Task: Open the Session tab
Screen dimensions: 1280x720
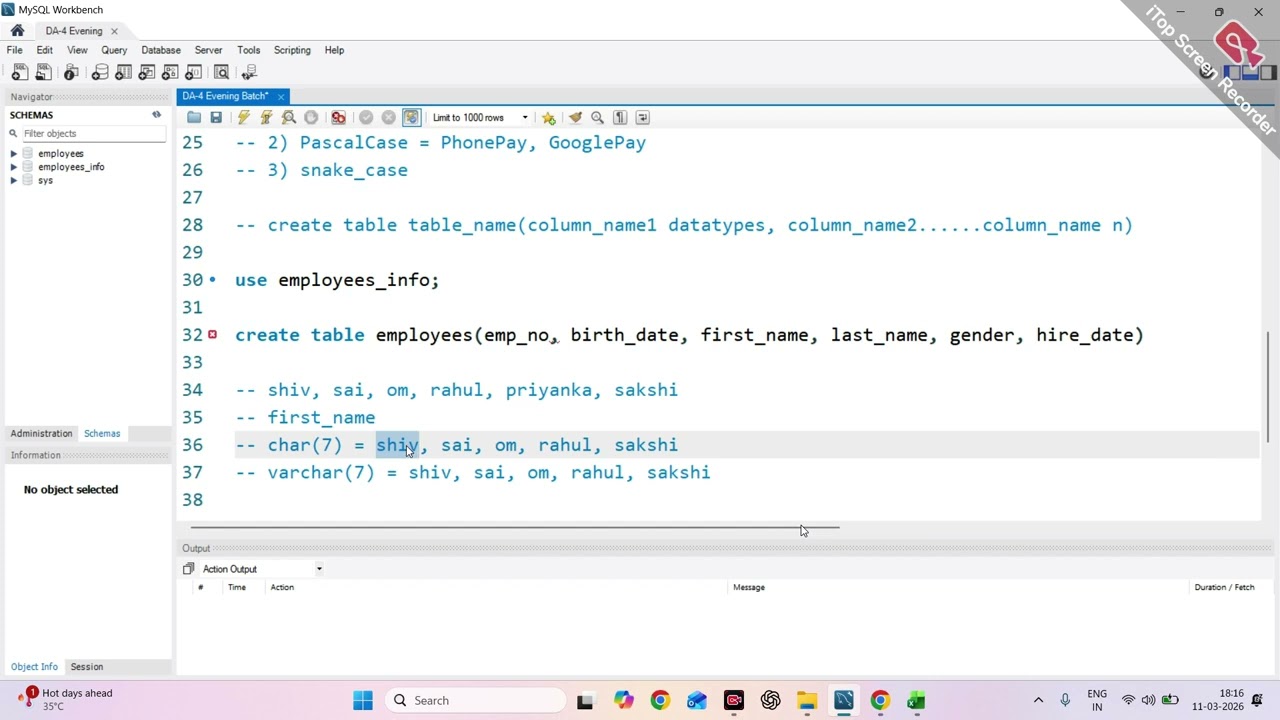Action: point(86,667)
